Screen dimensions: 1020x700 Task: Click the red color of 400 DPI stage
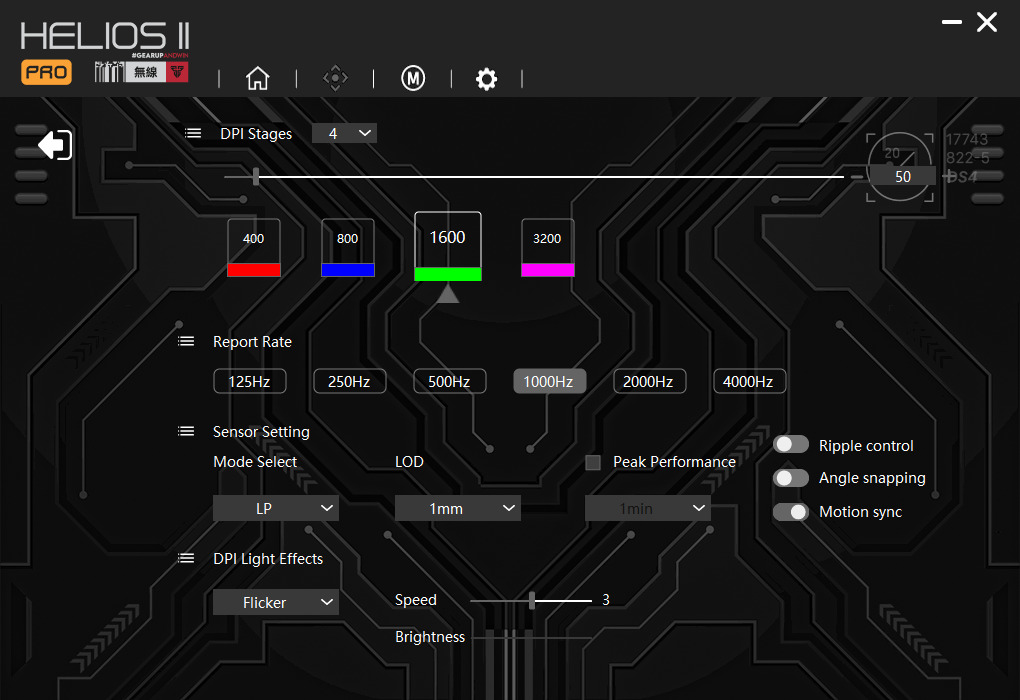coord(254,270)
